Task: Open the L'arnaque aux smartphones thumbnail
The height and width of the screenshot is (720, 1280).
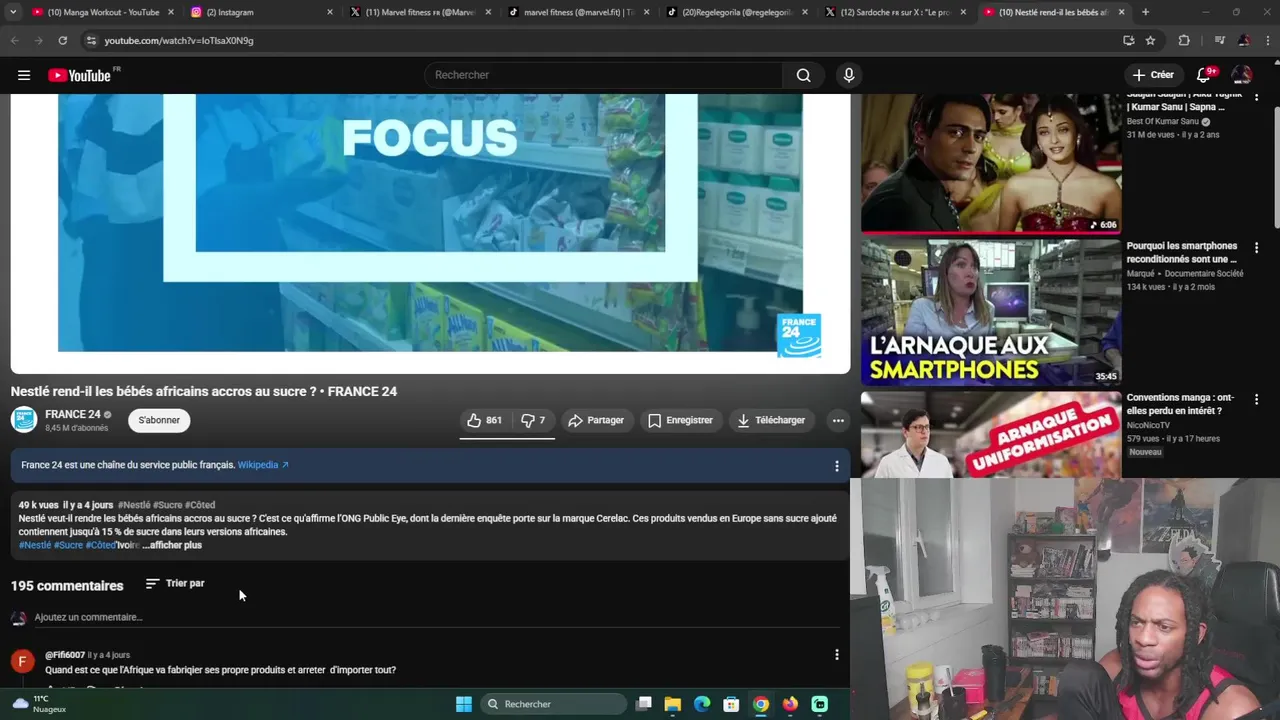Action: point(991,312)
